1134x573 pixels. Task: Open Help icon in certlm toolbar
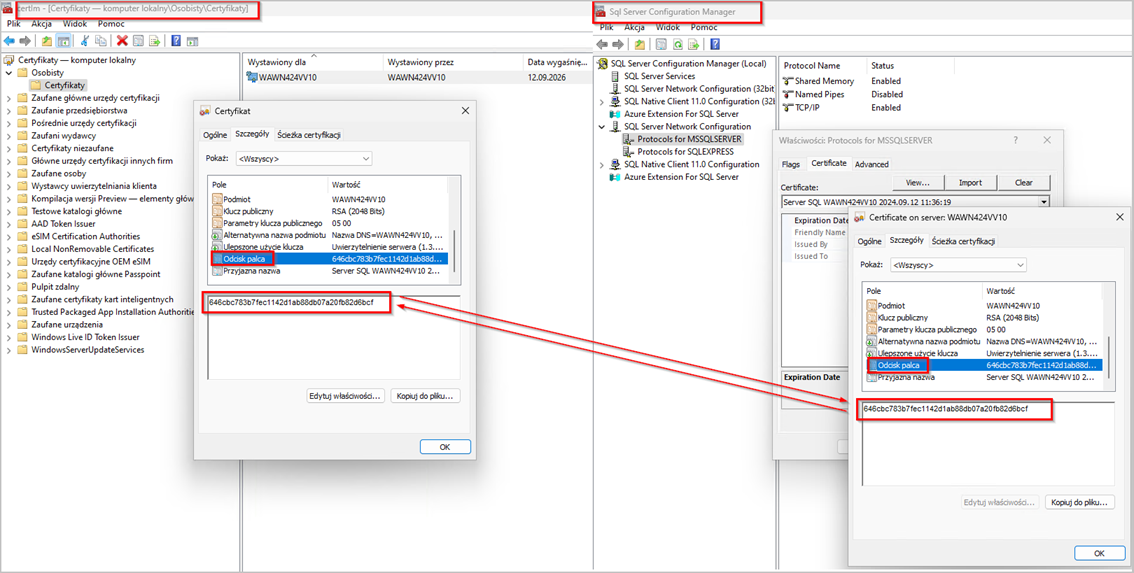176,41
